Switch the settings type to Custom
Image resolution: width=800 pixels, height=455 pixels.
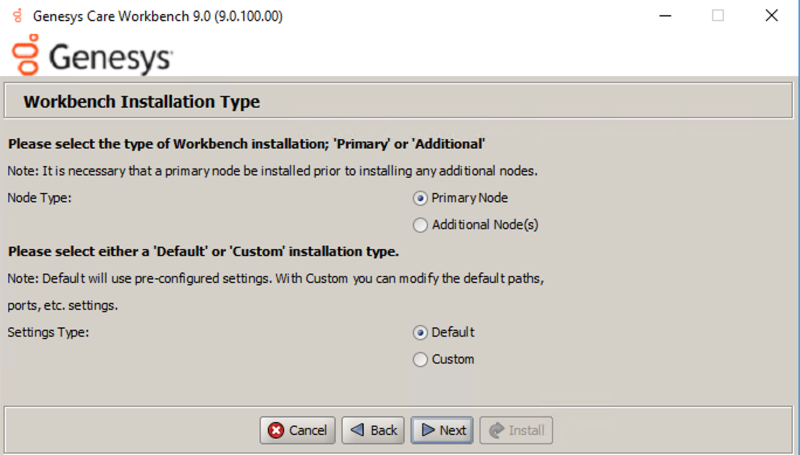click(x=421, y=359)
